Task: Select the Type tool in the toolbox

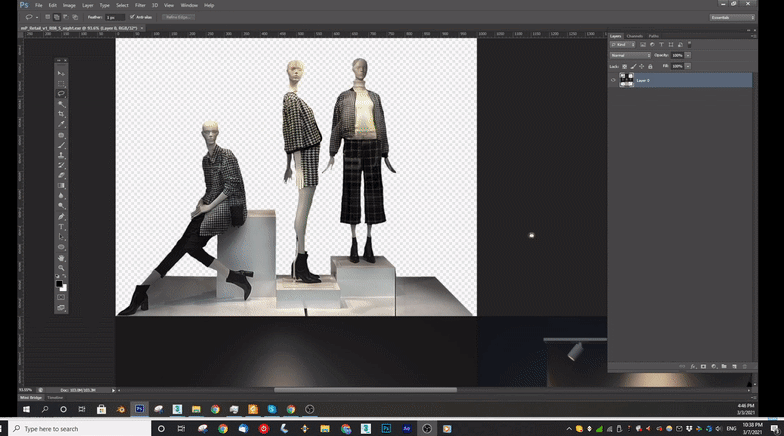Action: pos(61,227)
